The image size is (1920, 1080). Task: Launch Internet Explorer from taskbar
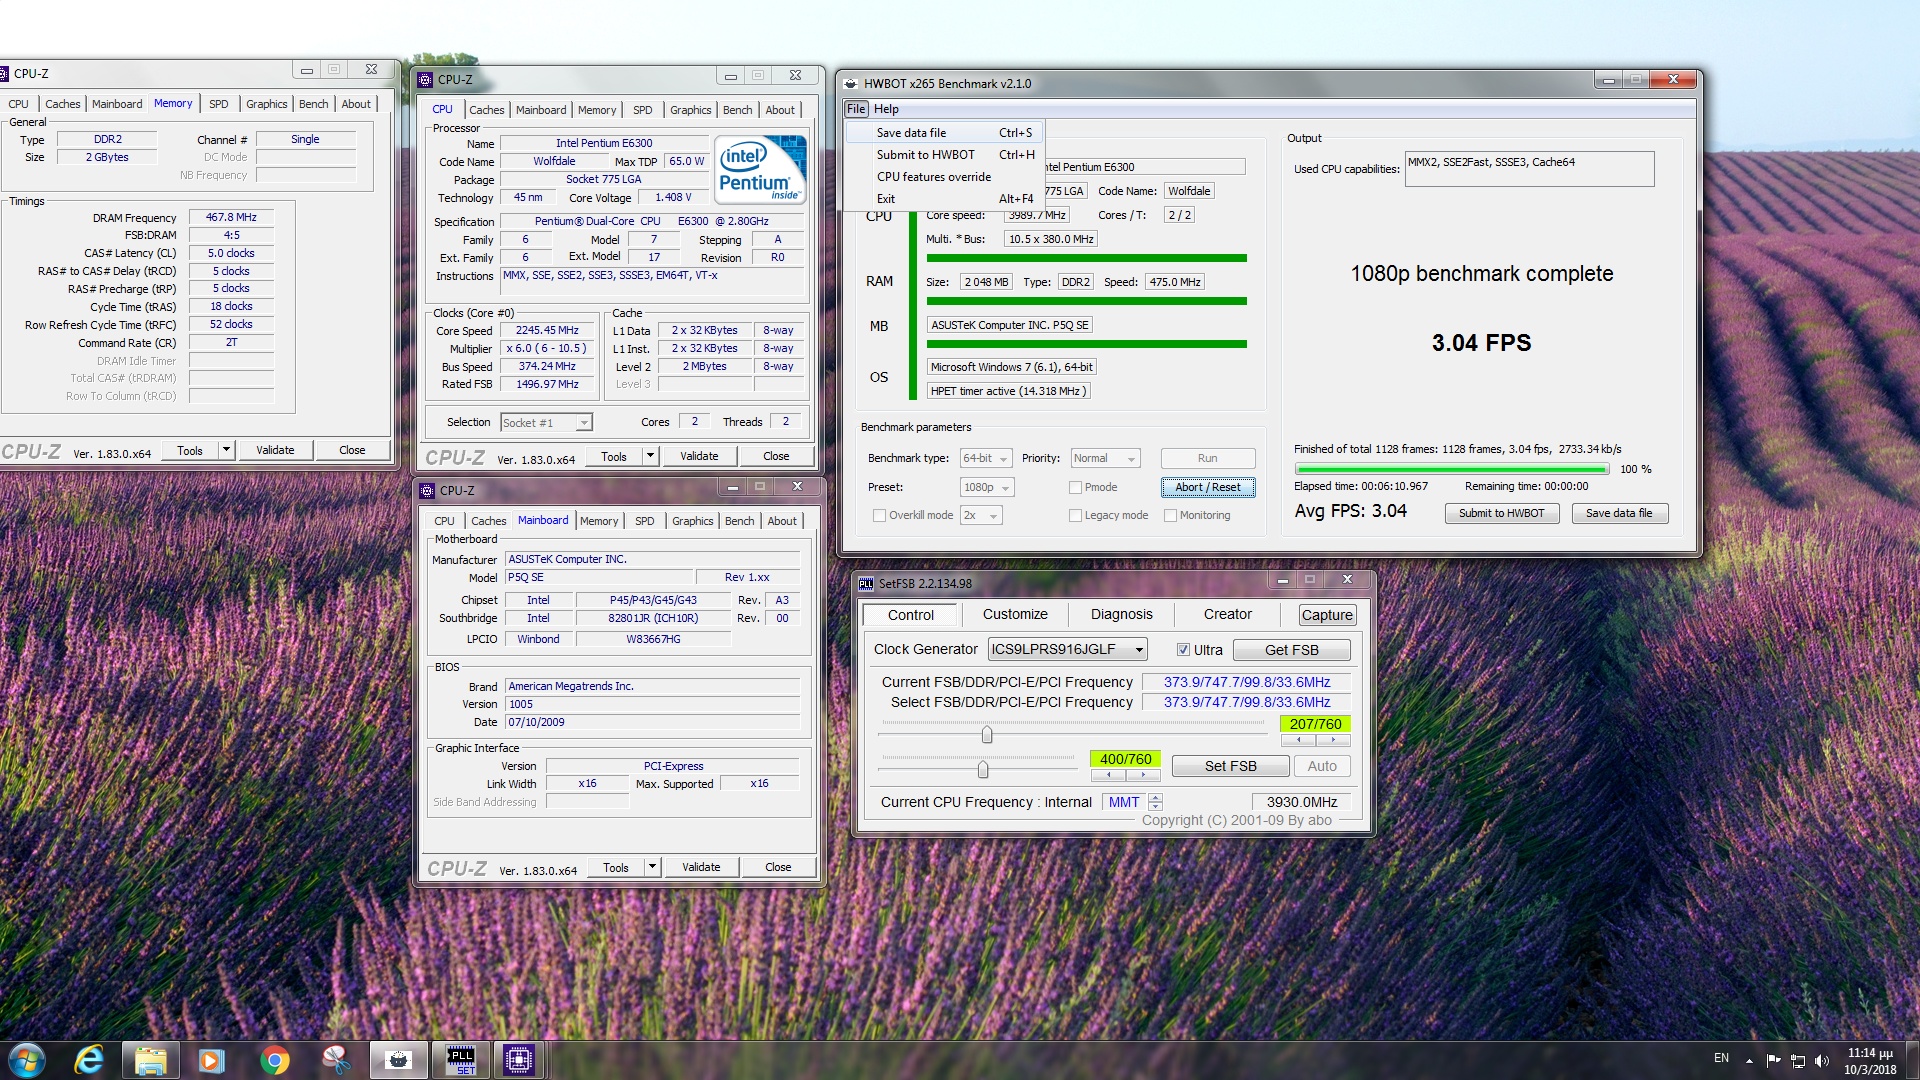90,1060
